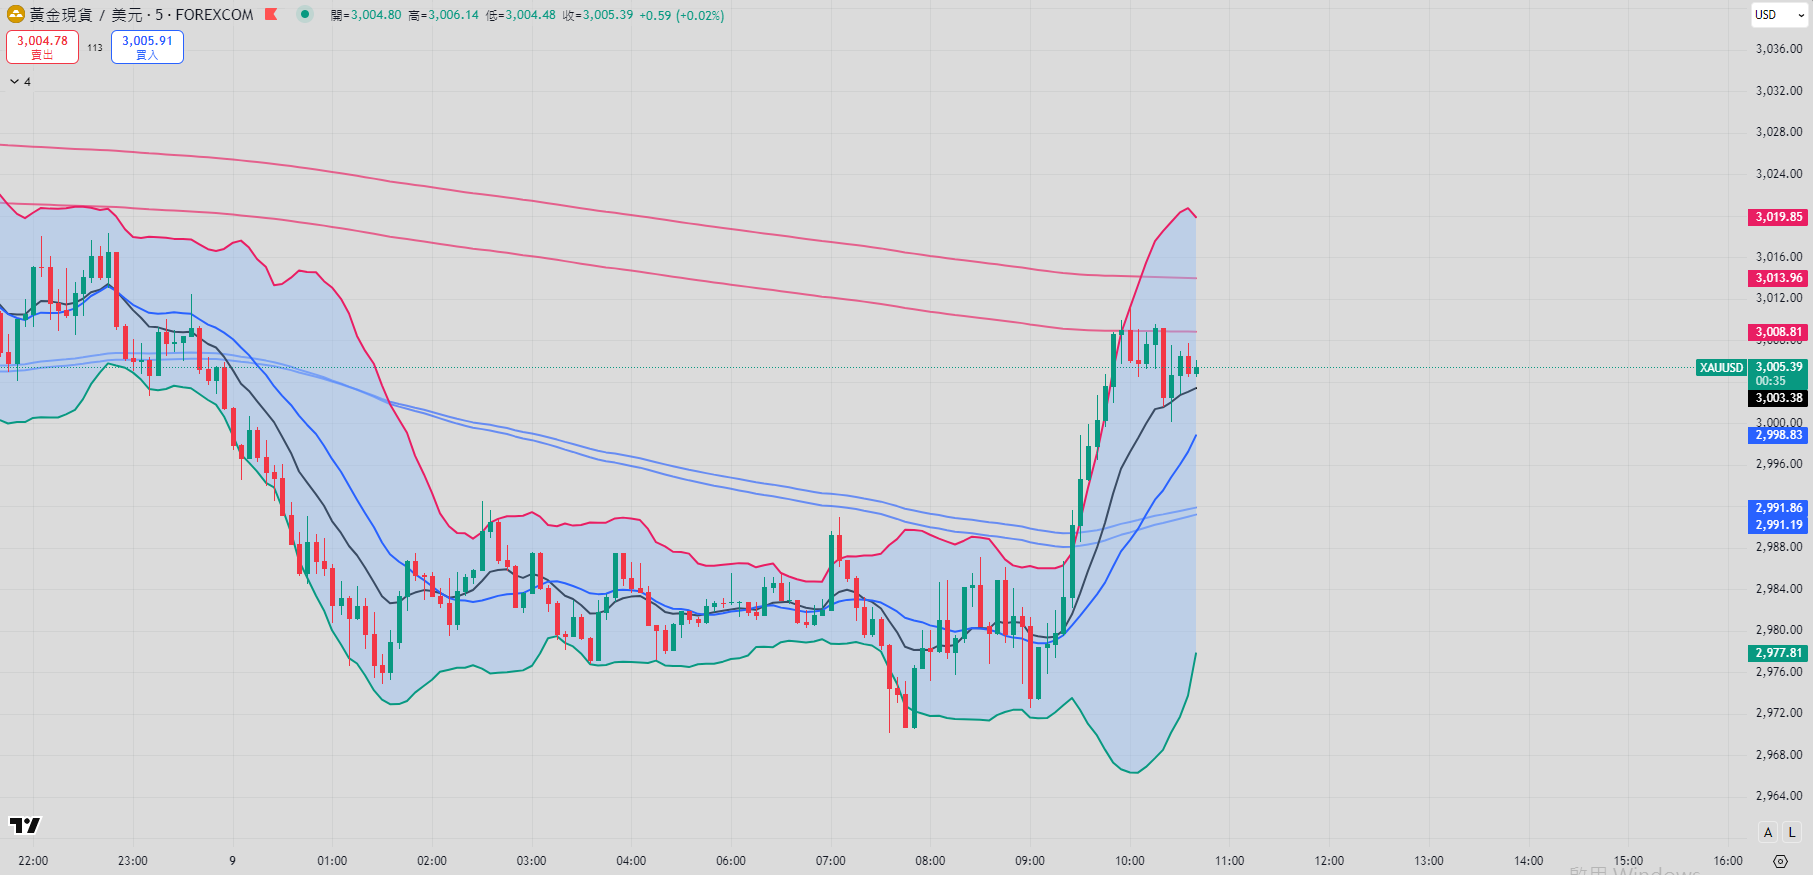
Task: Click the 23:00 time axis label
Action: point(133,861)
